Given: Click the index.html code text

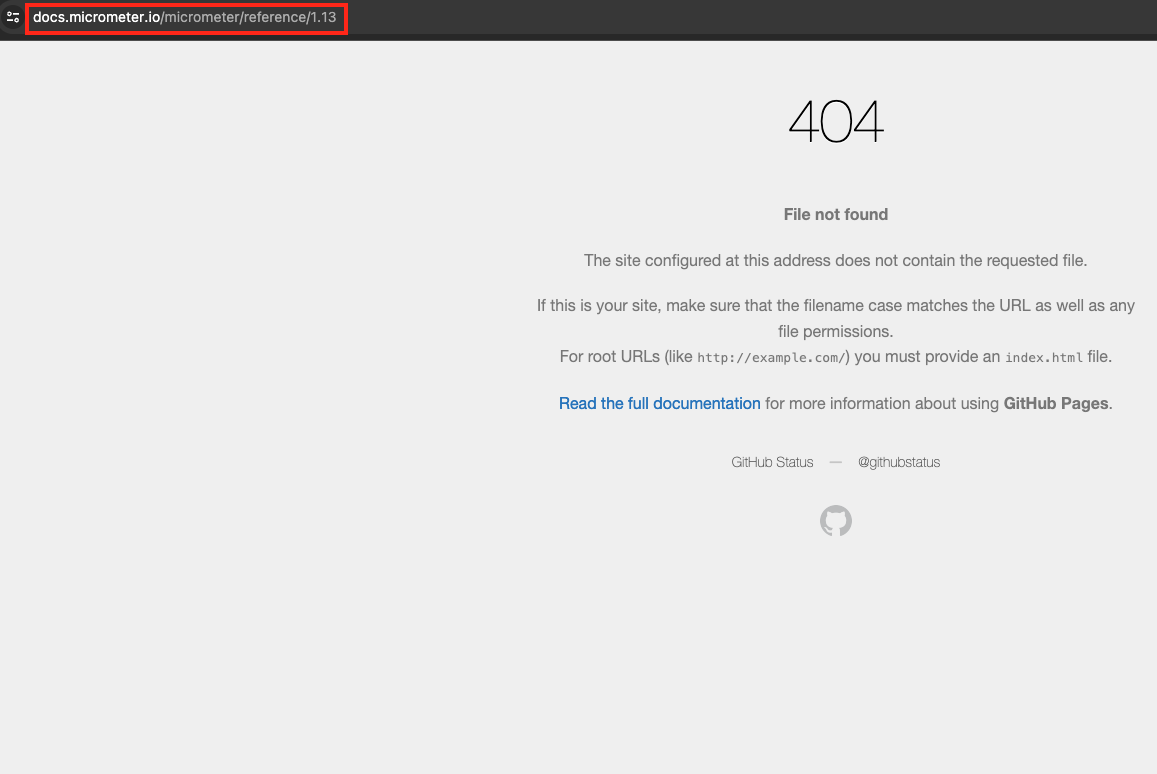Looking at the screenshot, I should [x=1043, y=358].
